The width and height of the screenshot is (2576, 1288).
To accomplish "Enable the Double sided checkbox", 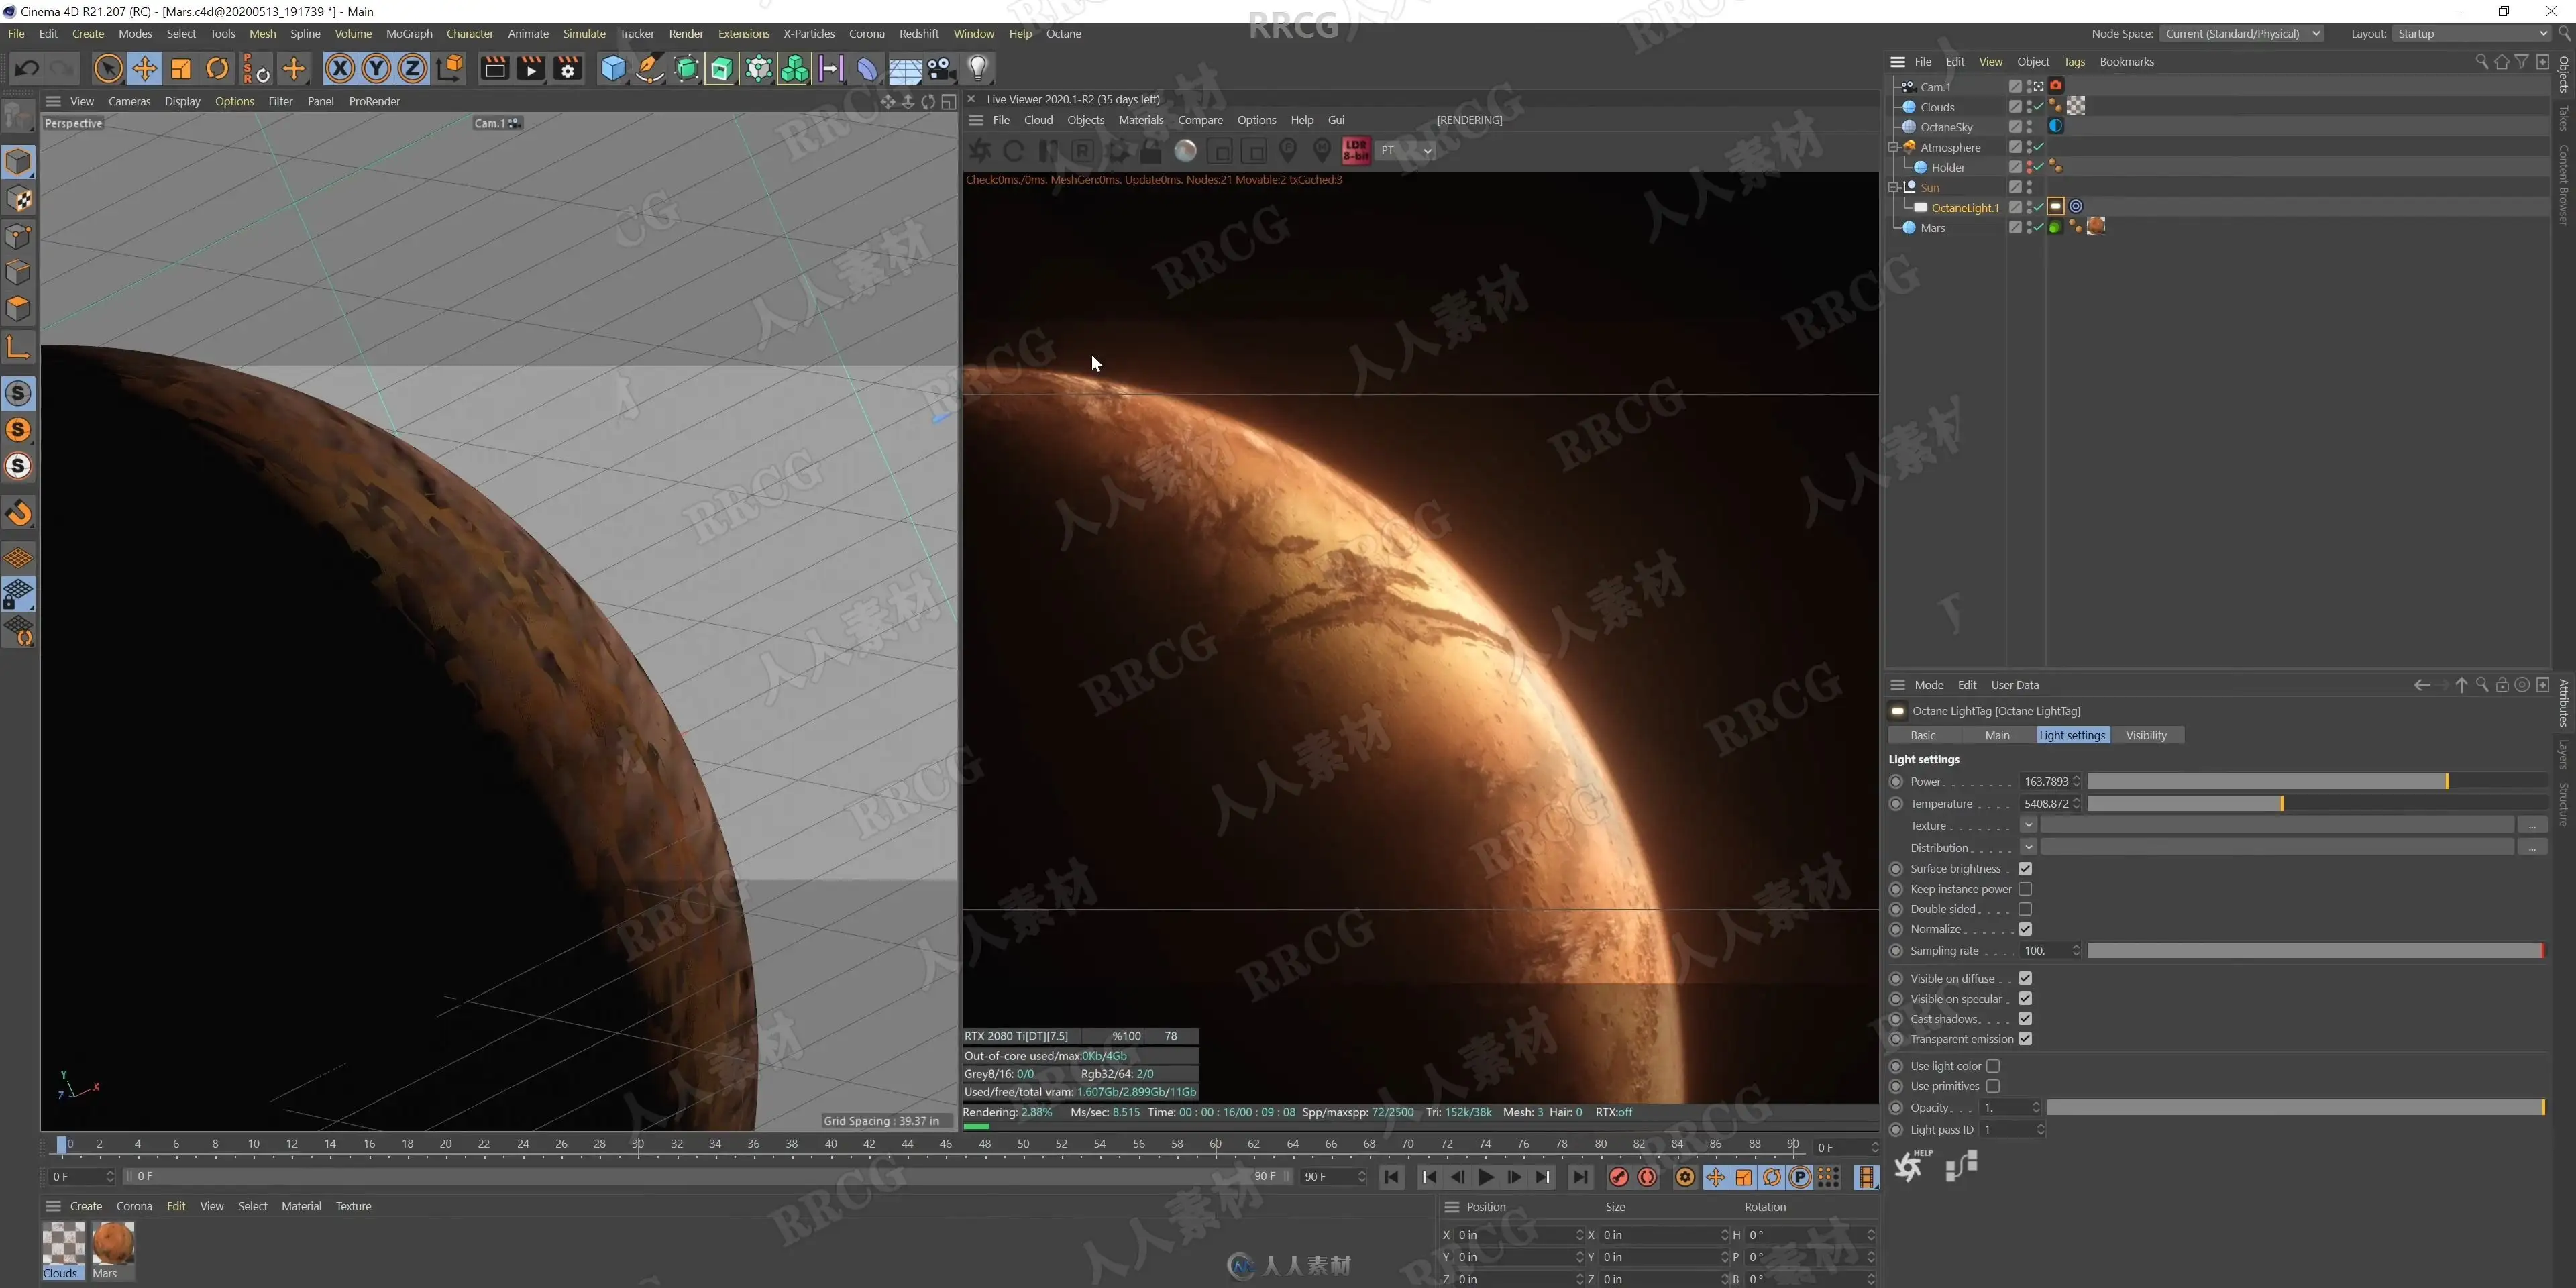I will click(2025, 909).
